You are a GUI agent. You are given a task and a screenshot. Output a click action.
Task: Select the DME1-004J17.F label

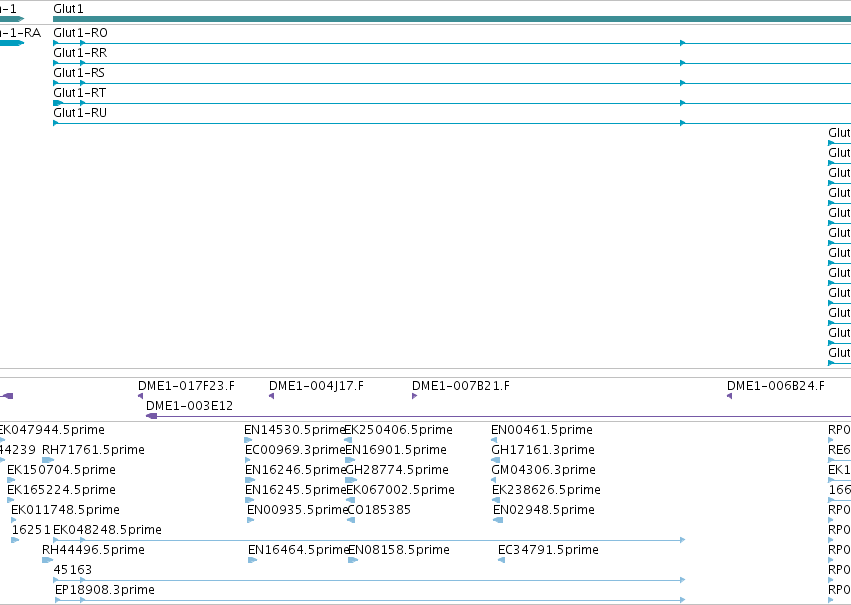pyautogui.click(x=316, y=386)
